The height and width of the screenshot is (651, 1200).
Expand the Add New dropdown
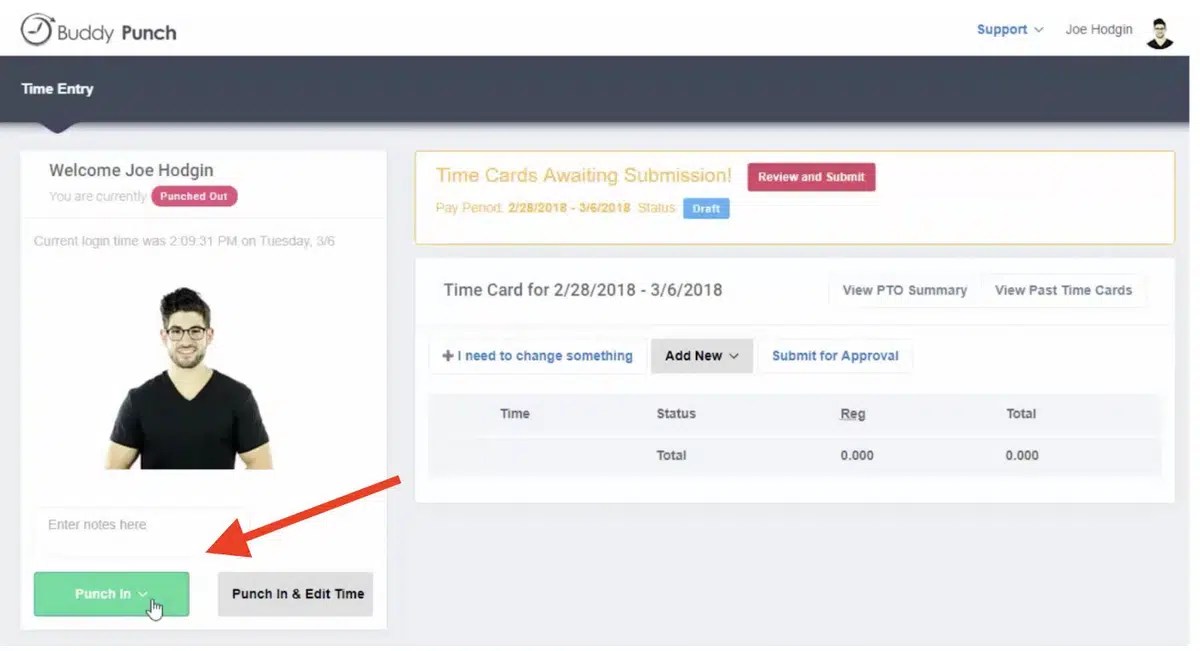(701, 355)
